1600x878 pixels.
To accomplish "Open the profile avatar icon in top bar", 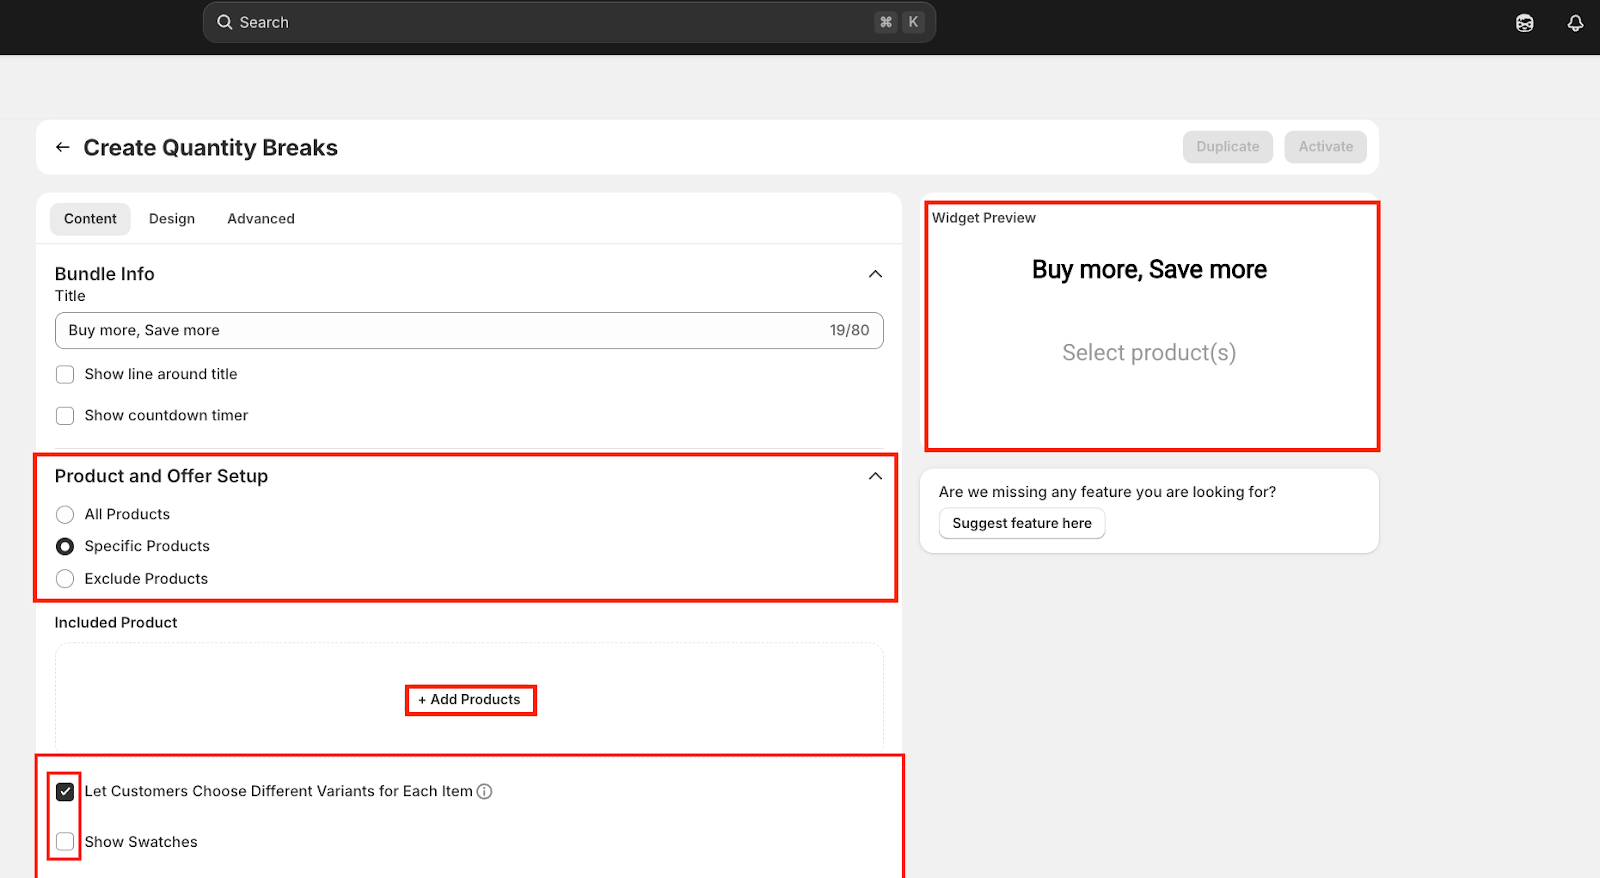I will click(x=1524, y=23).
